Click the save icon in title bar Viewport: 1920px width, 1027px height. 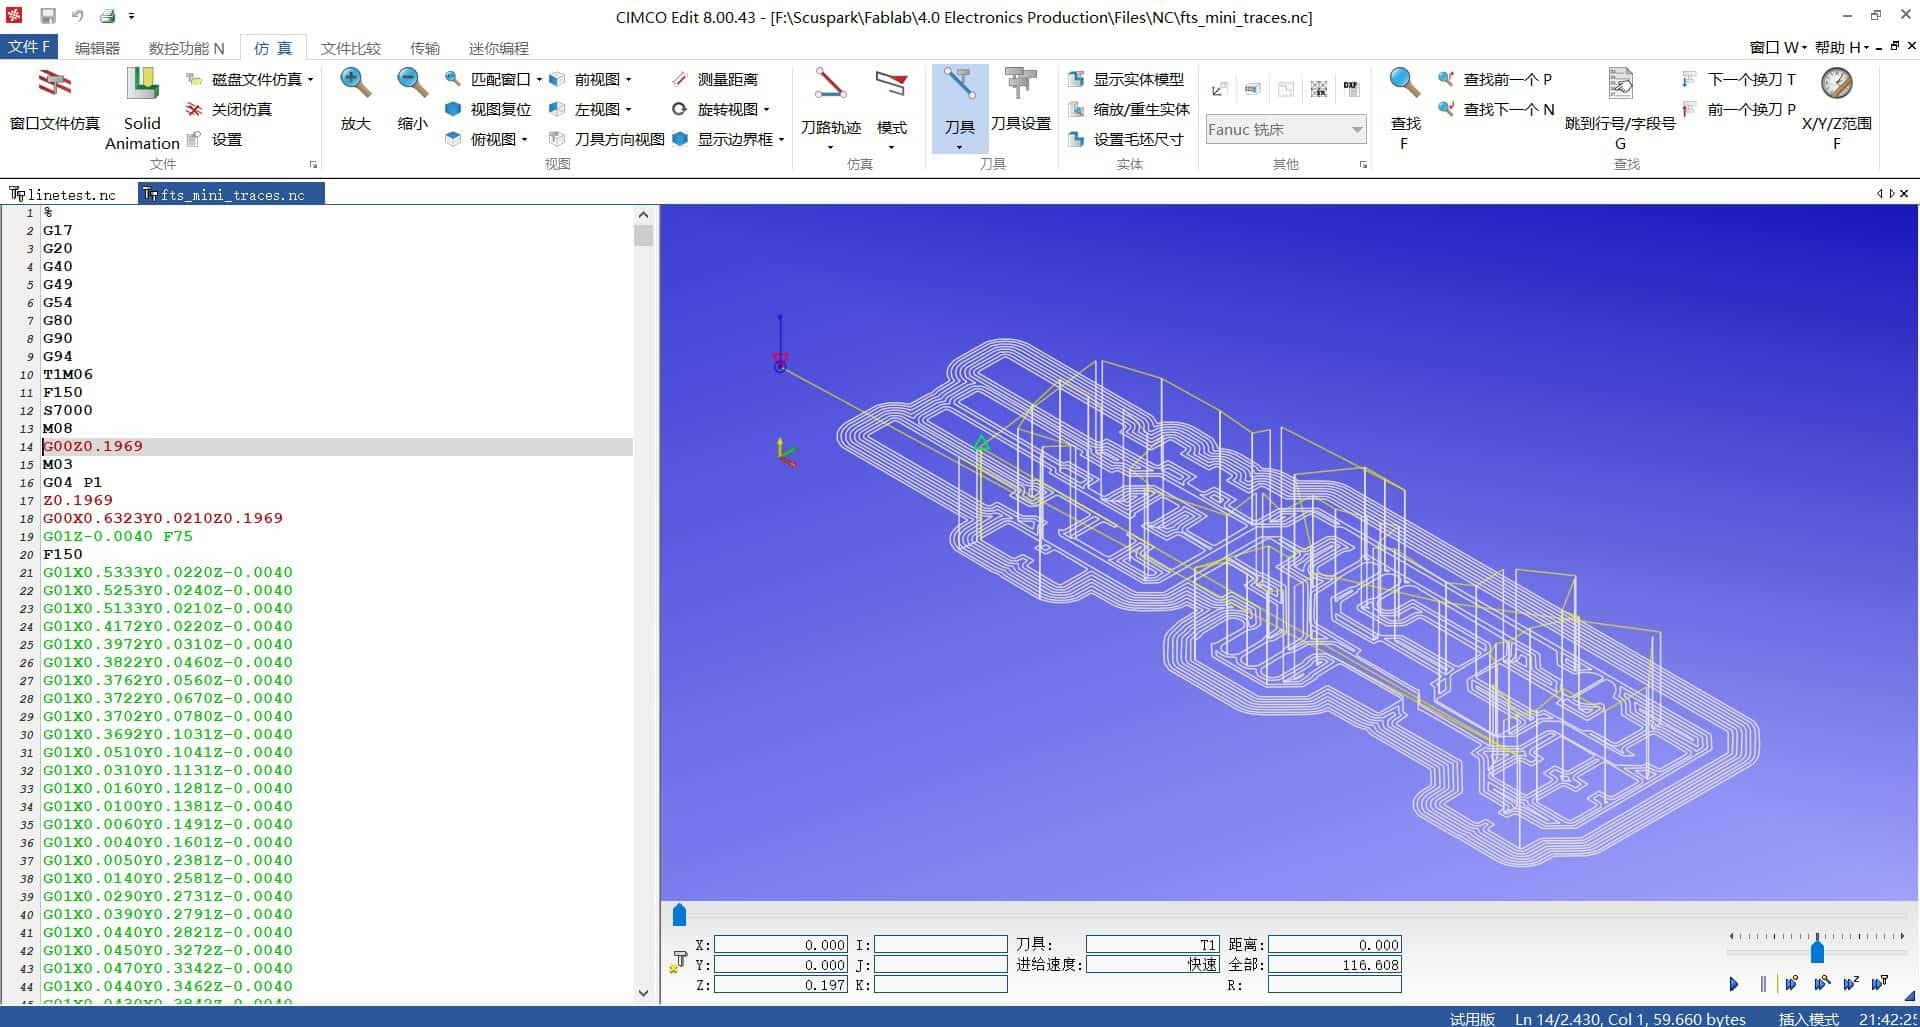[x=48, y=16]
